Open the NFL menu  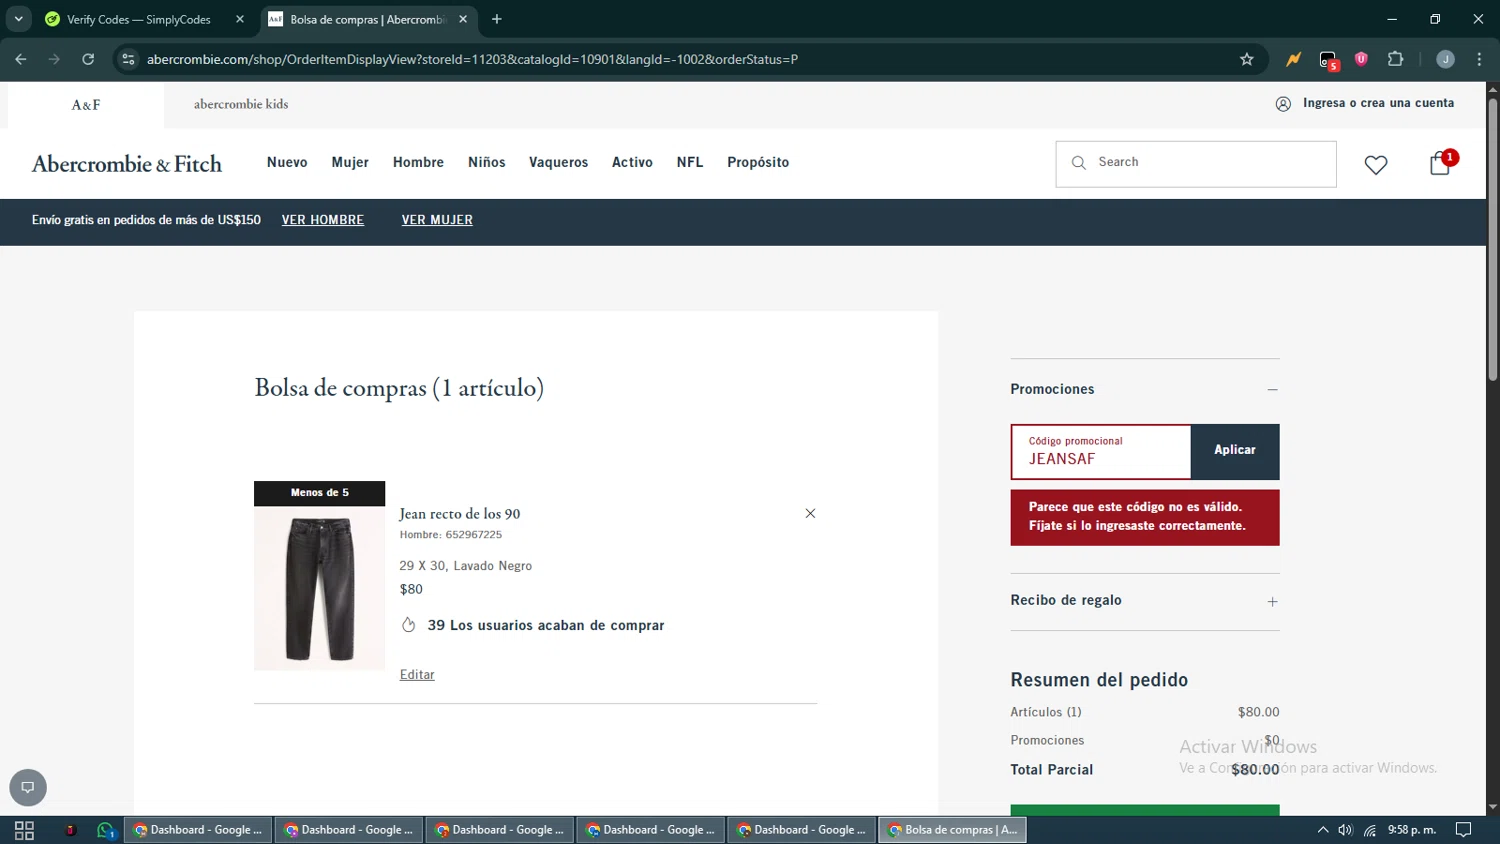[x=690, y=162]
